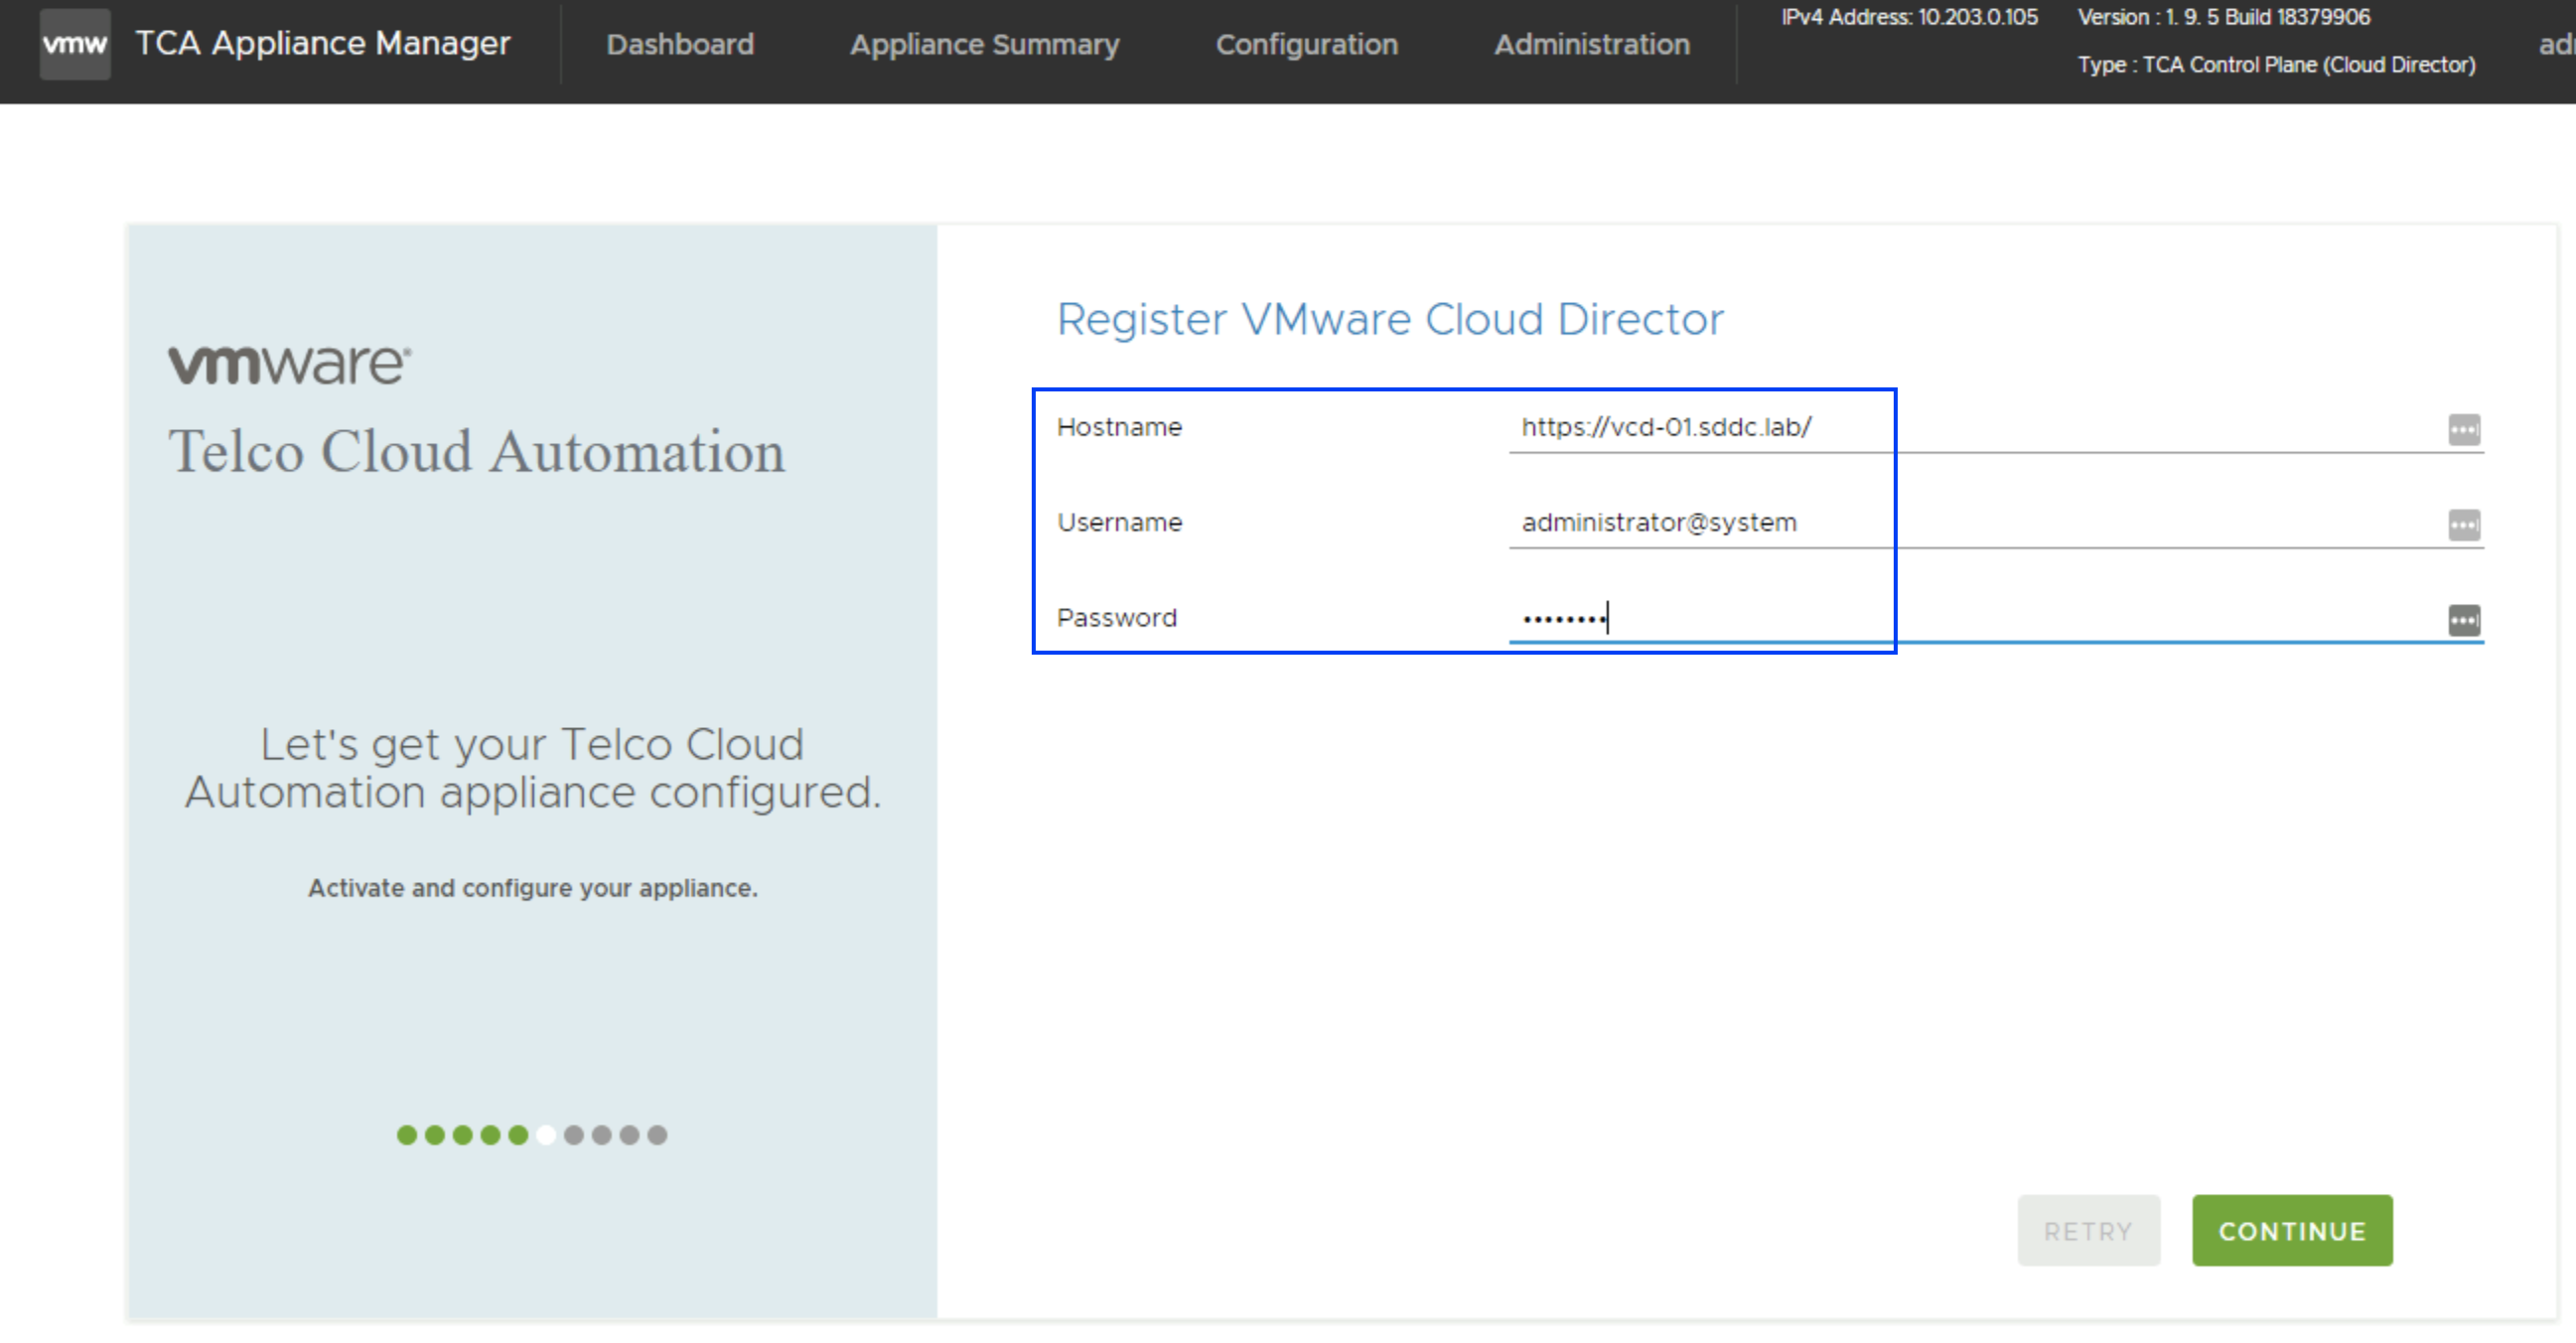Open the Dashboard menu
The height and width of the screenshot is (1343, 2576).
680,44
